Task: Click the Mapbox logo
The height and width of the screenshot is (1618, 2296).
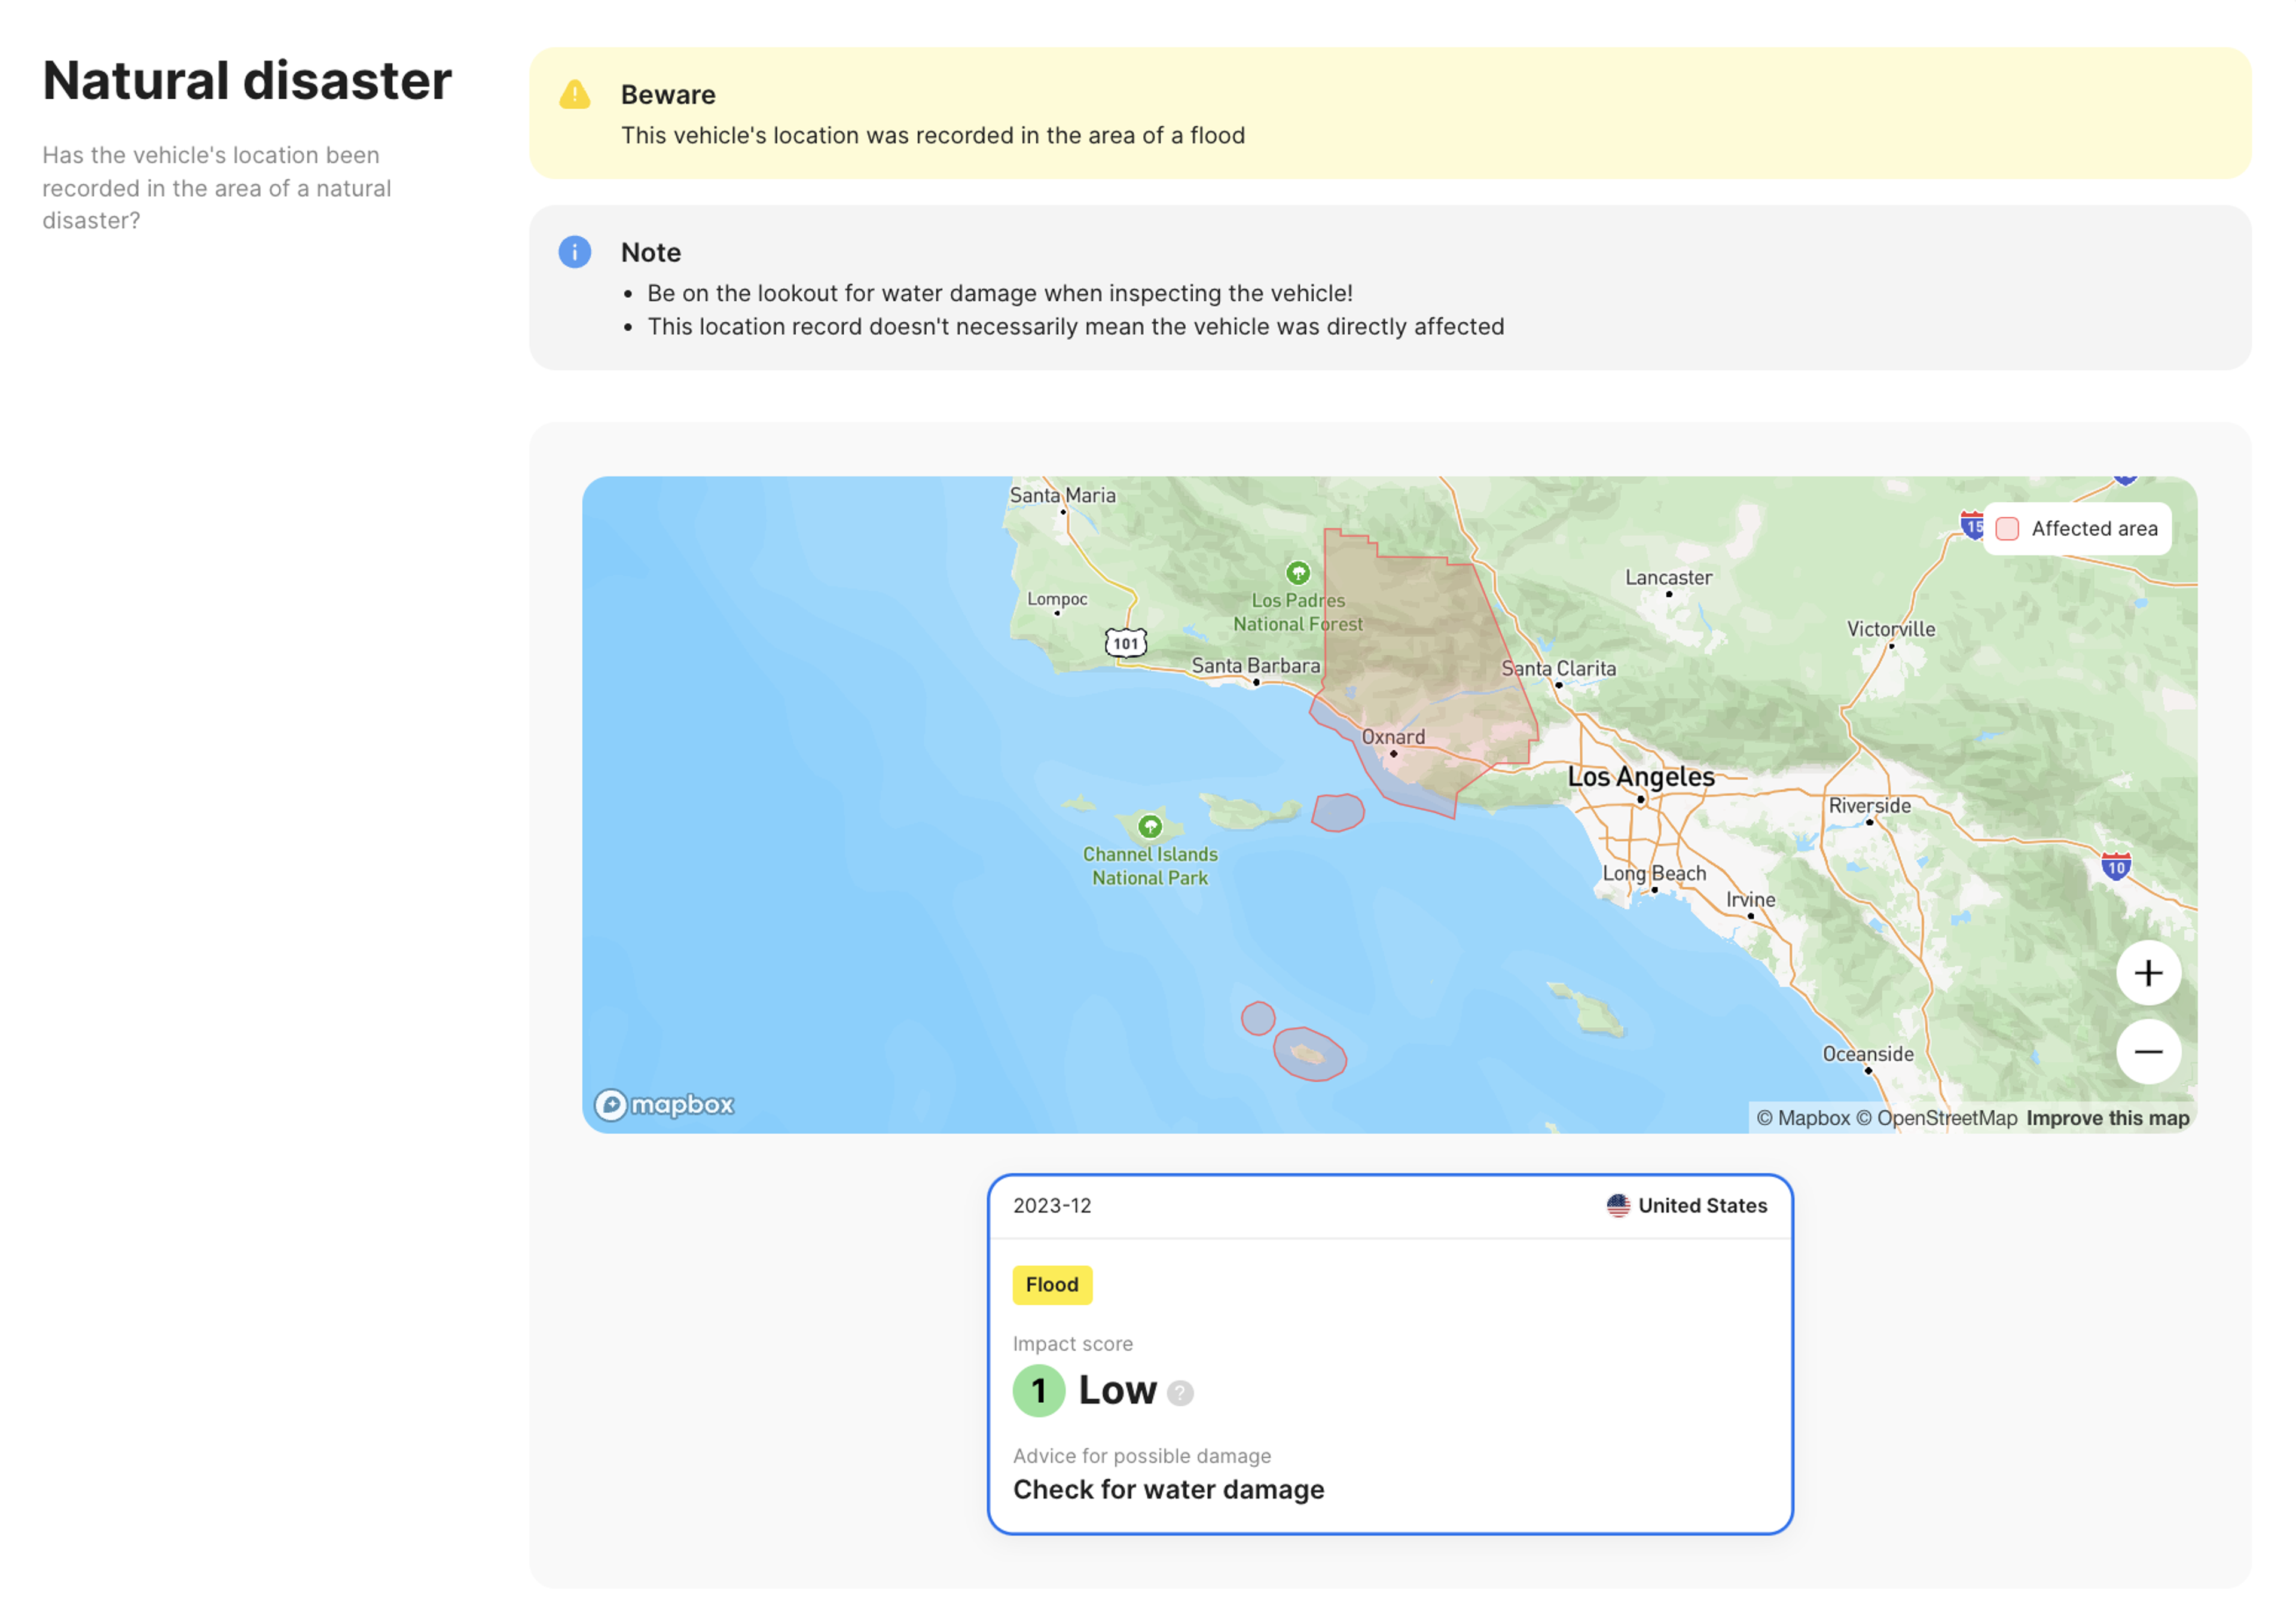Action: coord(664,1104)
